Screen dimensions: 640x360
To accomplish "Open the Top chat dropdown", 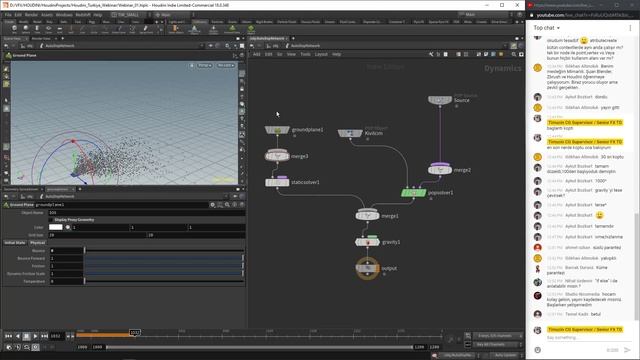I will 547,28.
